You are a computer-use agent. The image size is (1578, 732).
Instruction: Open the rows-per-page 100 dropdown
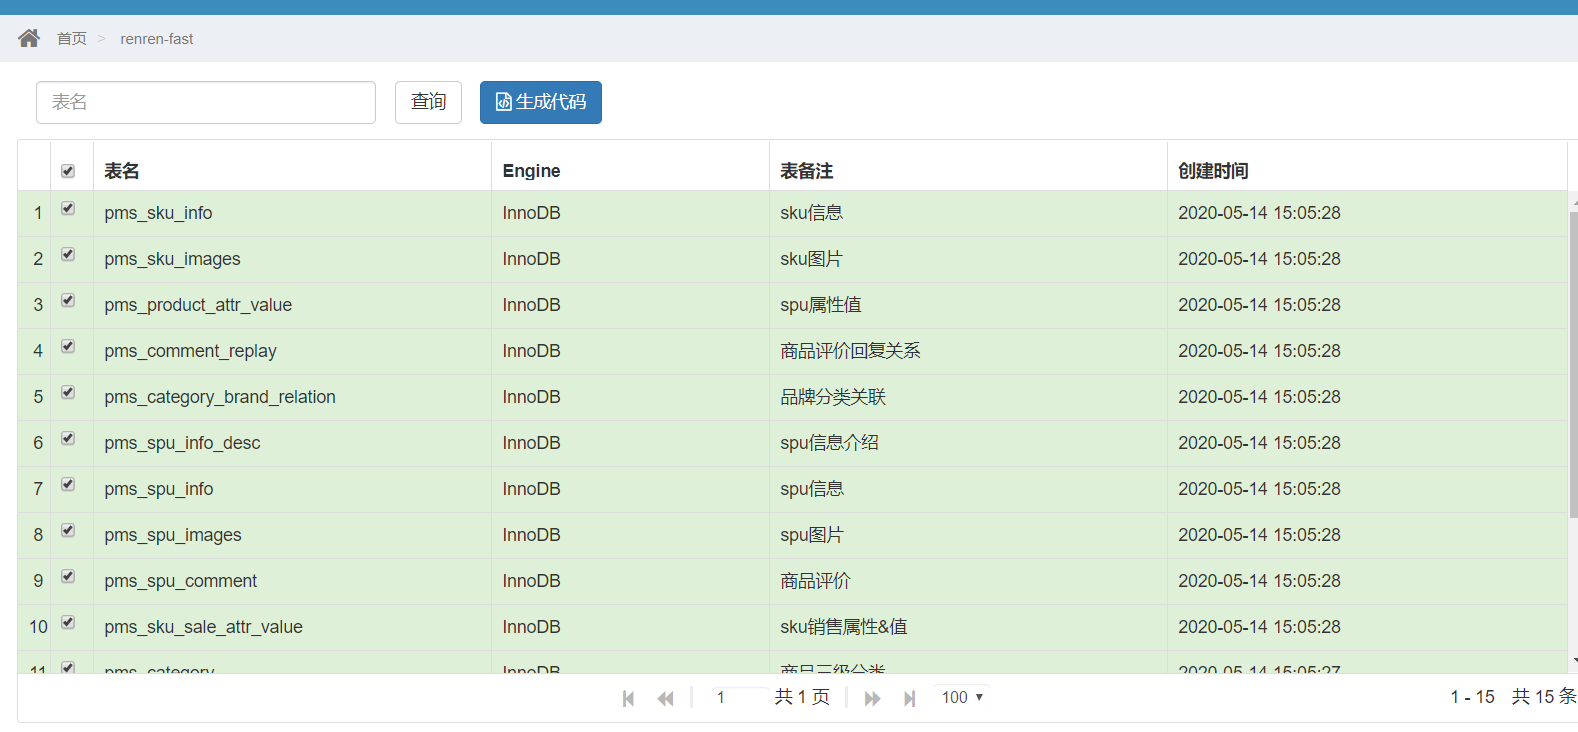coord(962,697)
